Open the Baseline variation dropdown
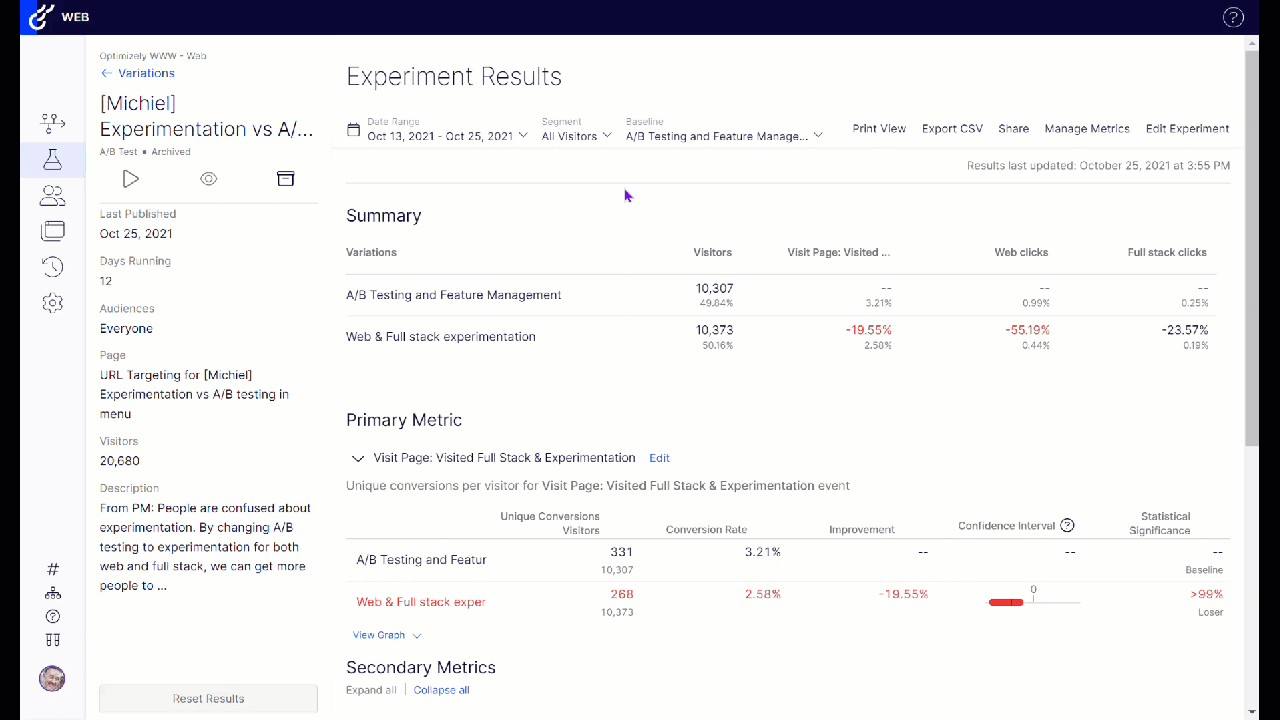Image resolution: width=1280 pixels, height=720 pixels. [724, 135]
